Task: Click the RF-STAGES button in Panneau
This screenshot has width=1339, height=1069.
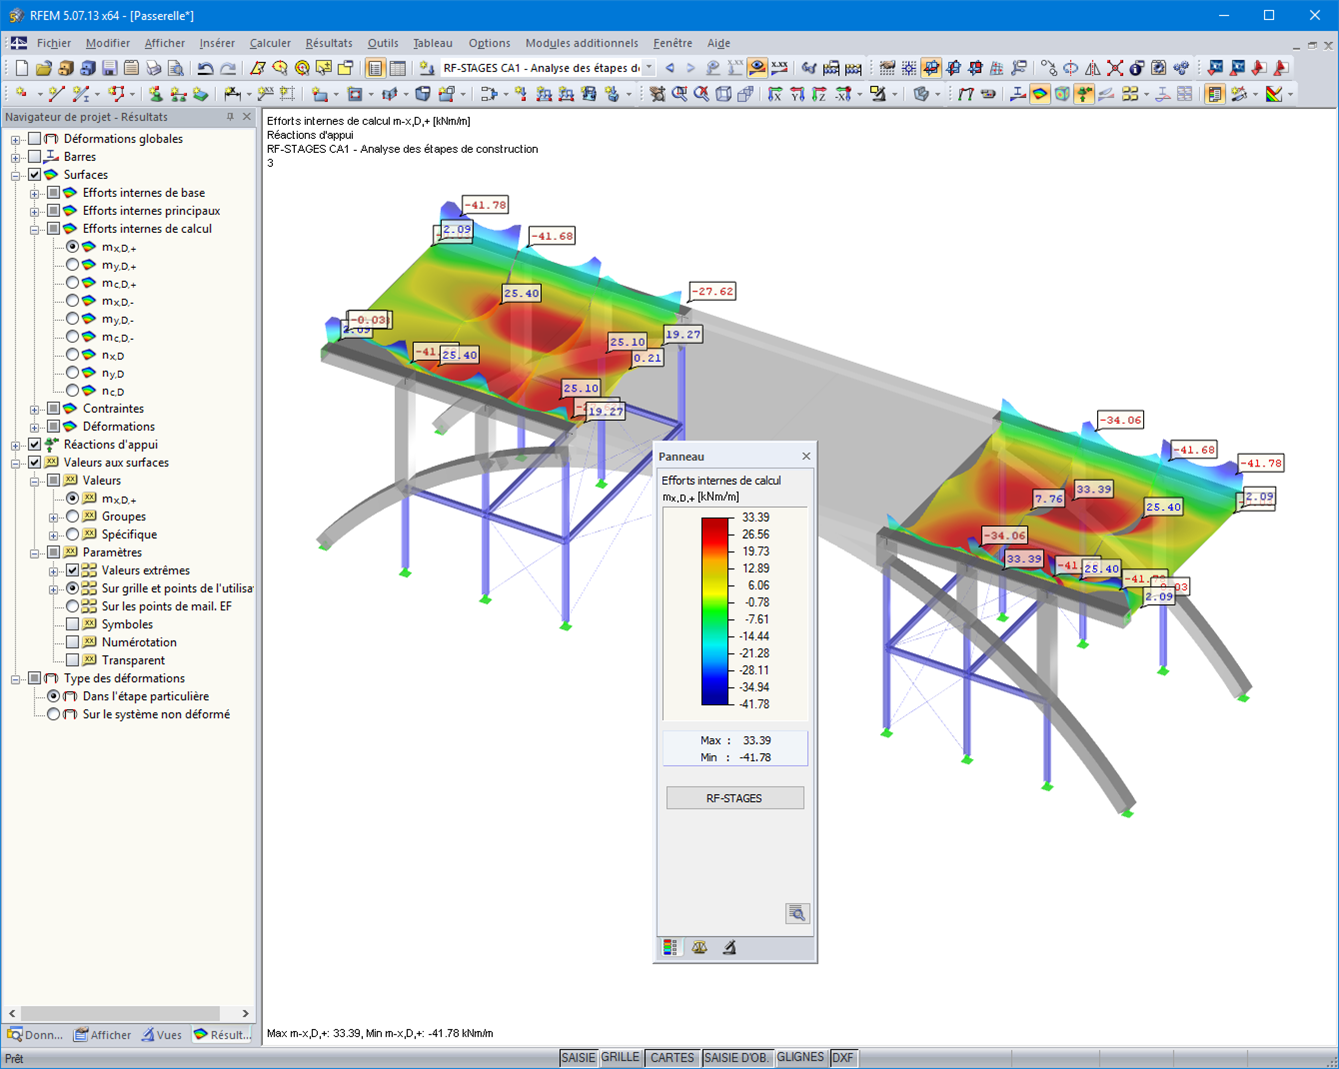Action: [735, 798]
